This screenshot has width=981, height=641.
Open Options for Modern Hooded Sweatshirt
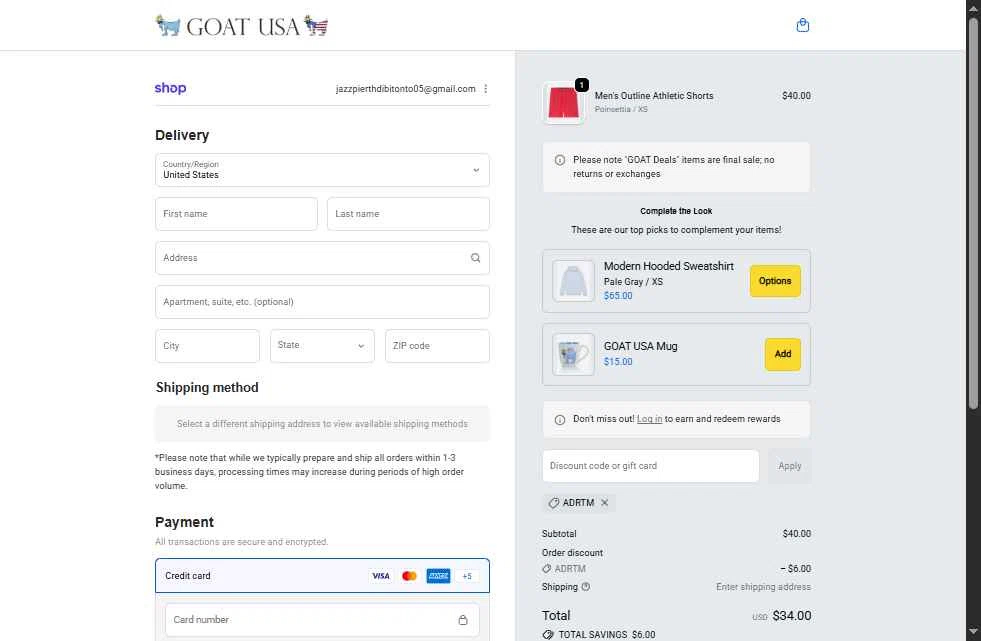click(x=775, y=281)
